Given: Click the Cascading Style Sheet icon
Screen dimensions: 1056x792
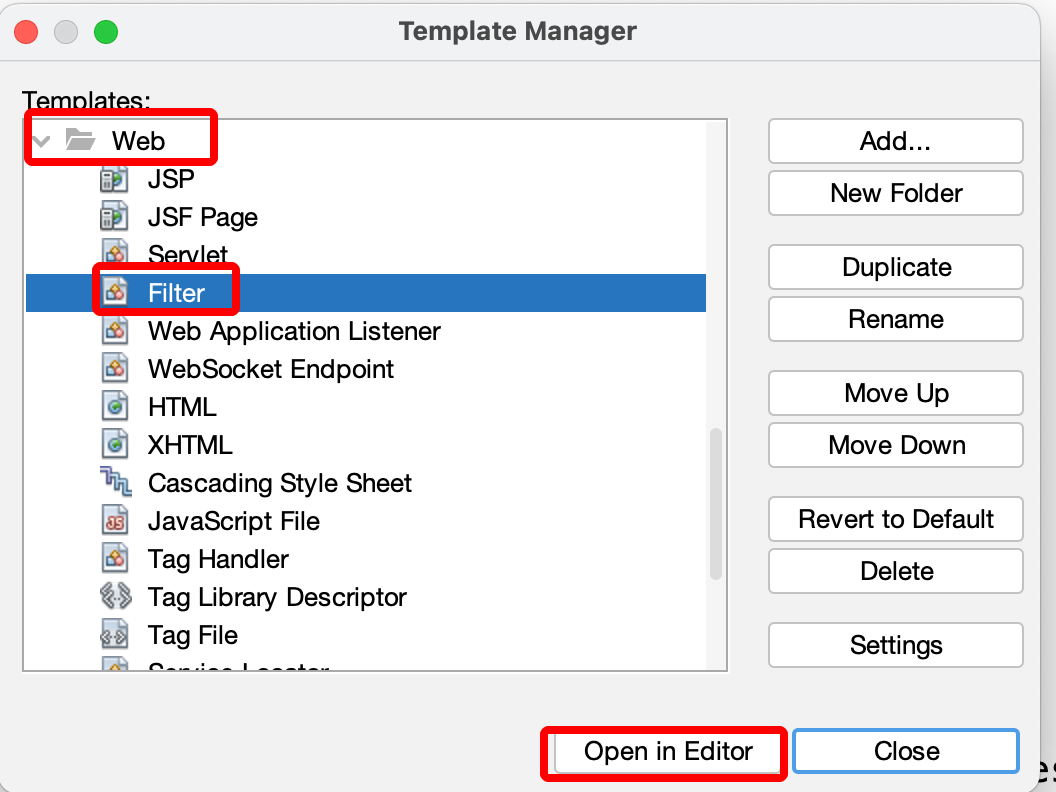Looking at the screenshot, I should pyautogui.click(x=115, y=483).
